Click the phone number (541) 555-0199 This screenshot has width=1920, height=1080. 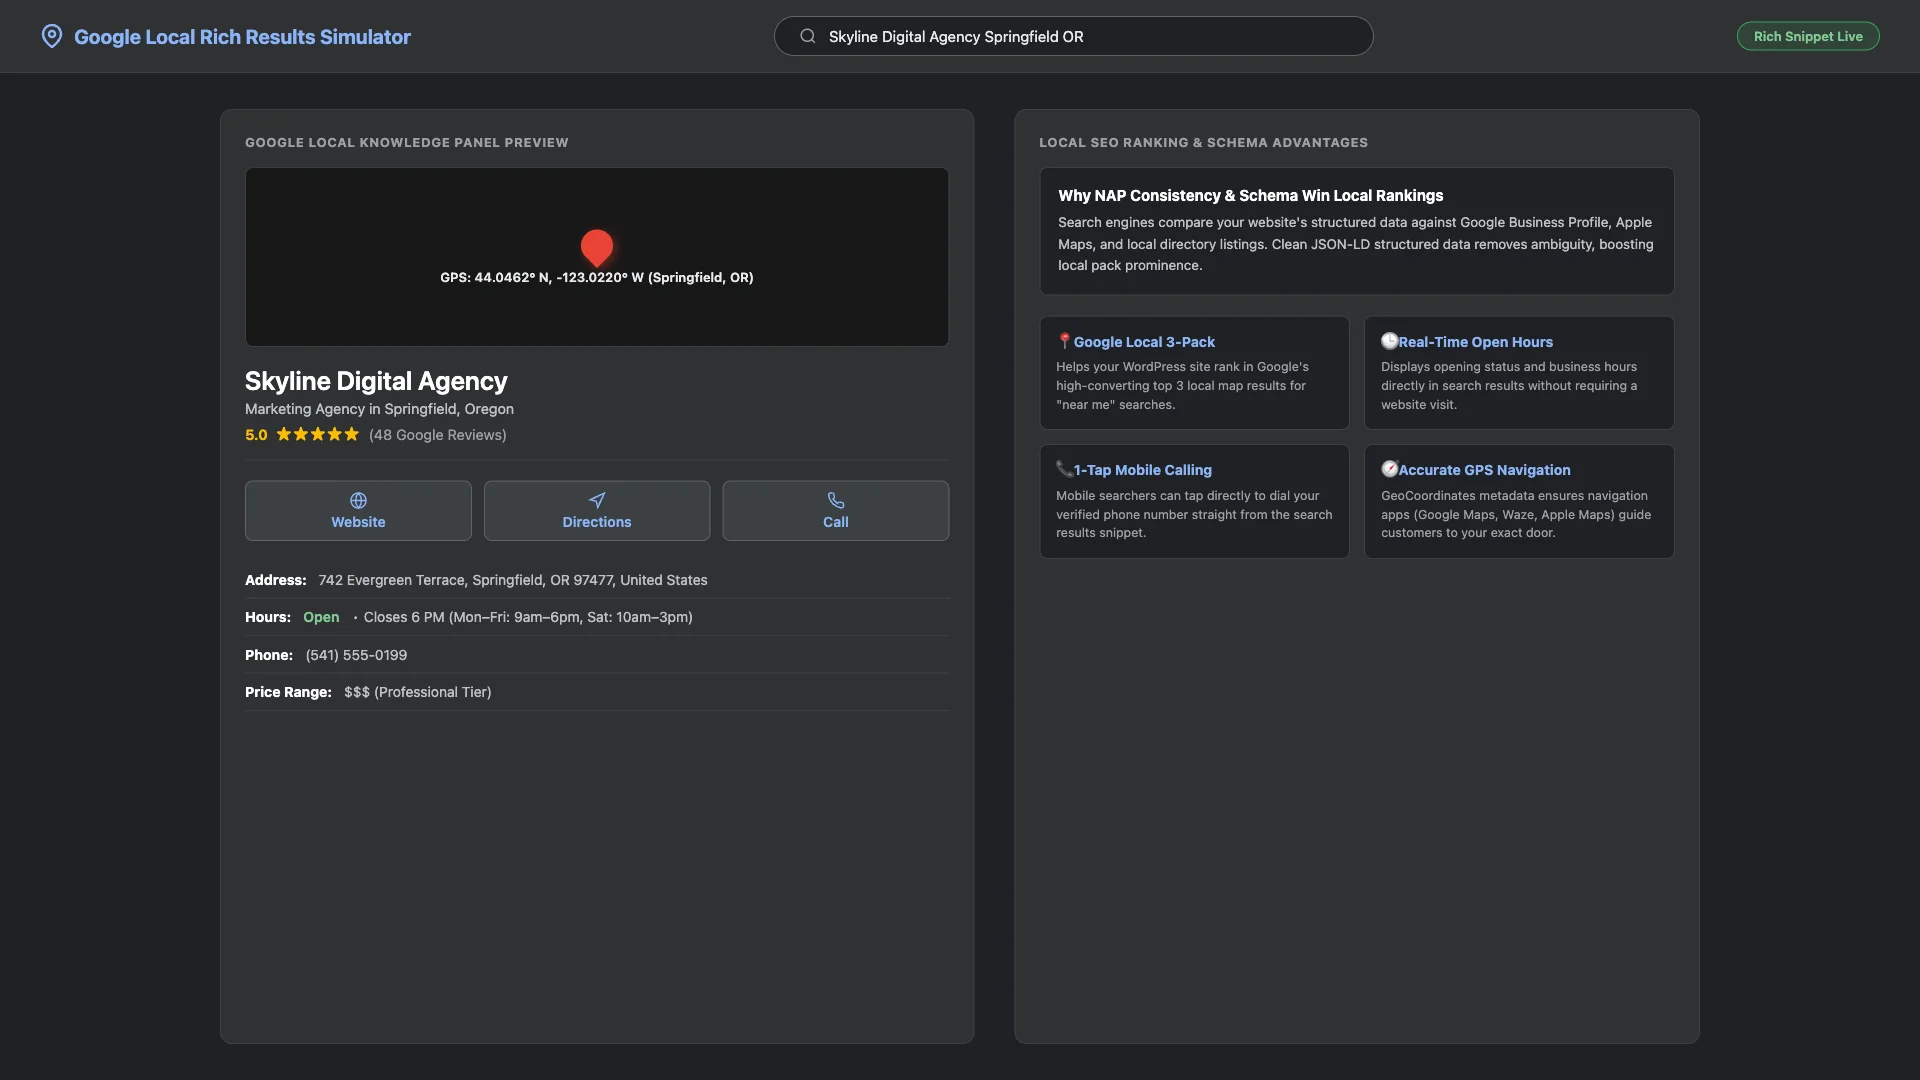point(356,655)
